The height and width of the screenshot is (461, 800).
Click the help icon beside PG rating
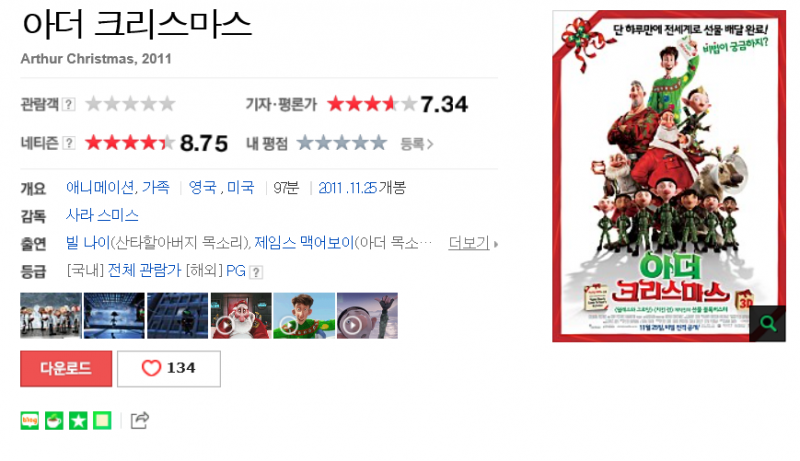(256, 272)
